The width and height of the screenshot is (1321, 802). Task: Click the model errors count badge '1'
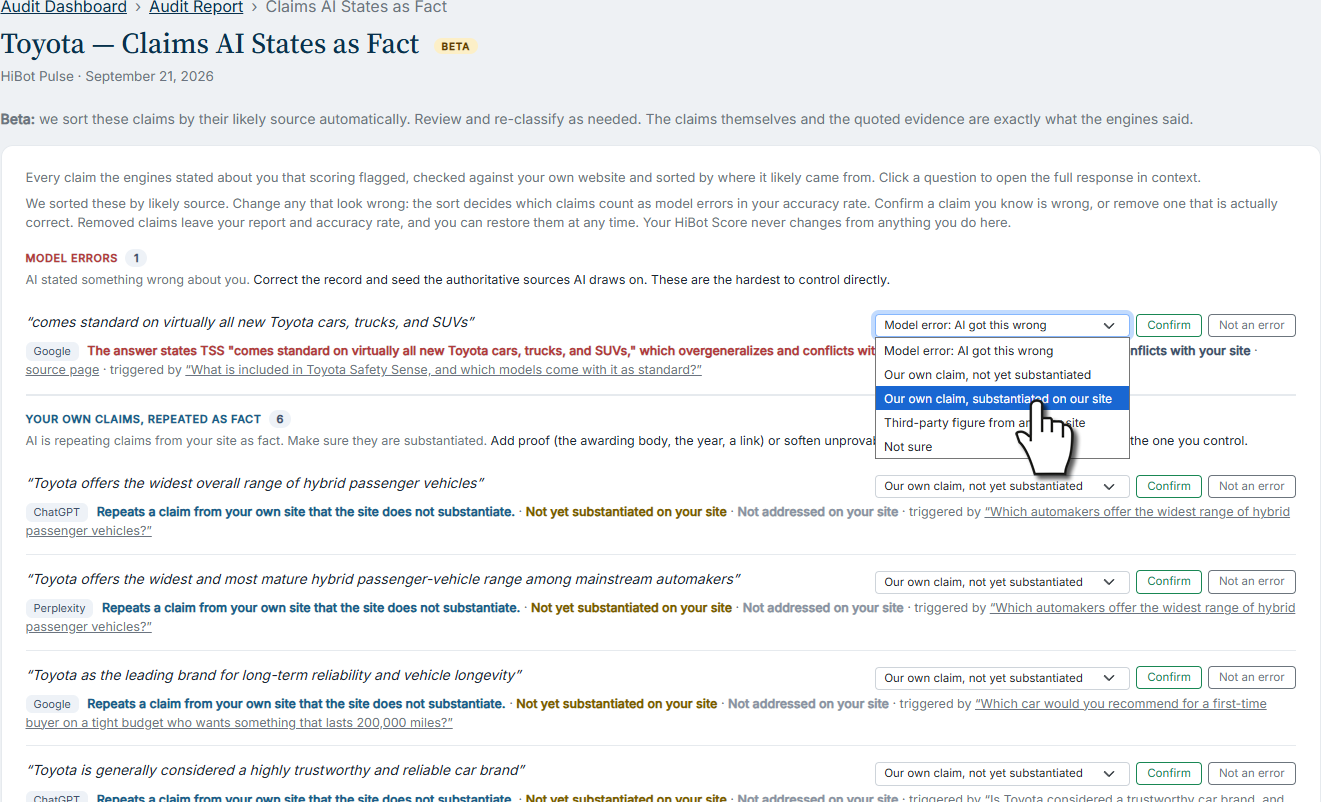(x=136, y=258)
